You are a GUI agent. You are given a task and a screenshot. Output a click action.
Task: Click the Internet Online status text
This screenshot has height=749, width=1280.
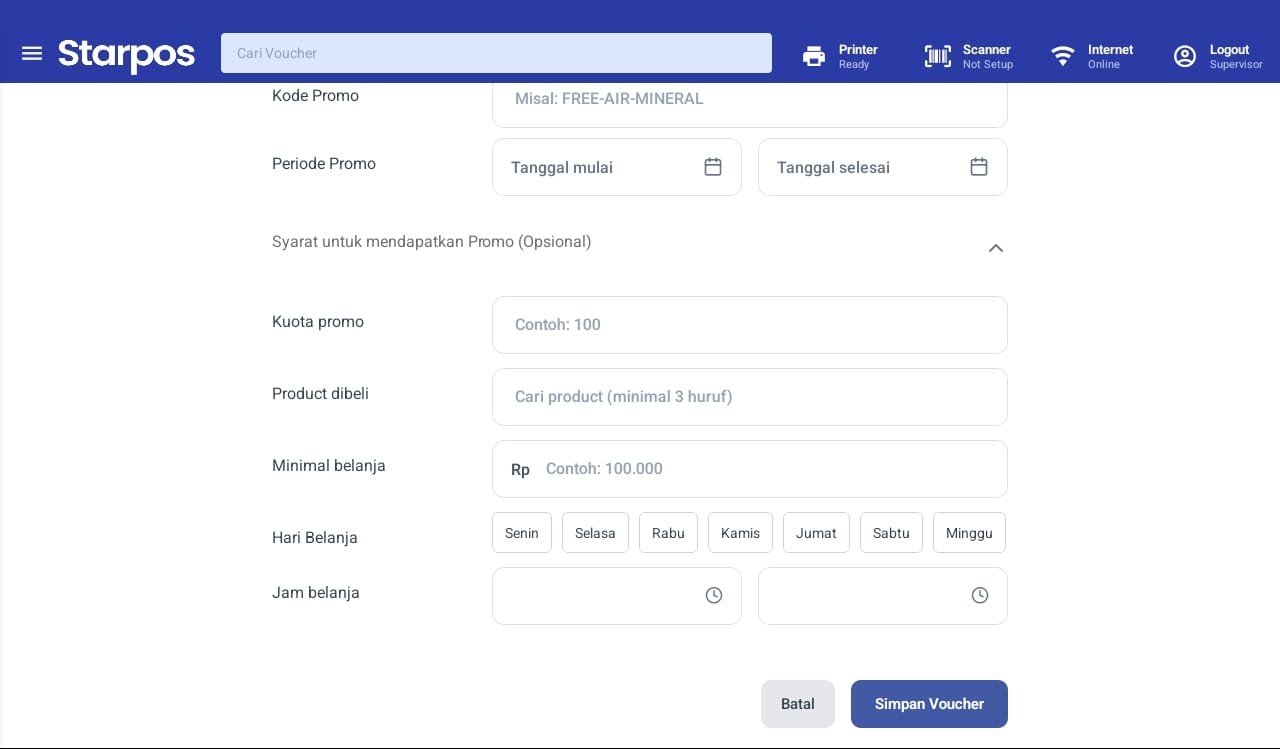[1110, 56]
